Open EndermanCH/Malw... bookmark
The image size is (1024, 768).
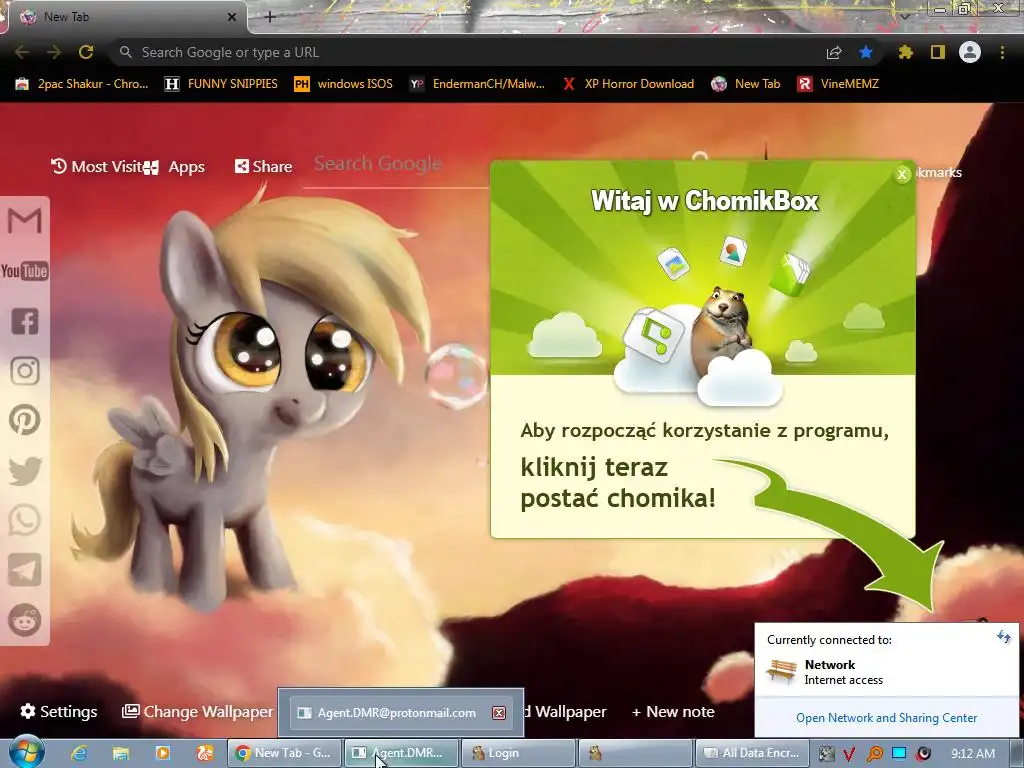(x=477, y=84)
